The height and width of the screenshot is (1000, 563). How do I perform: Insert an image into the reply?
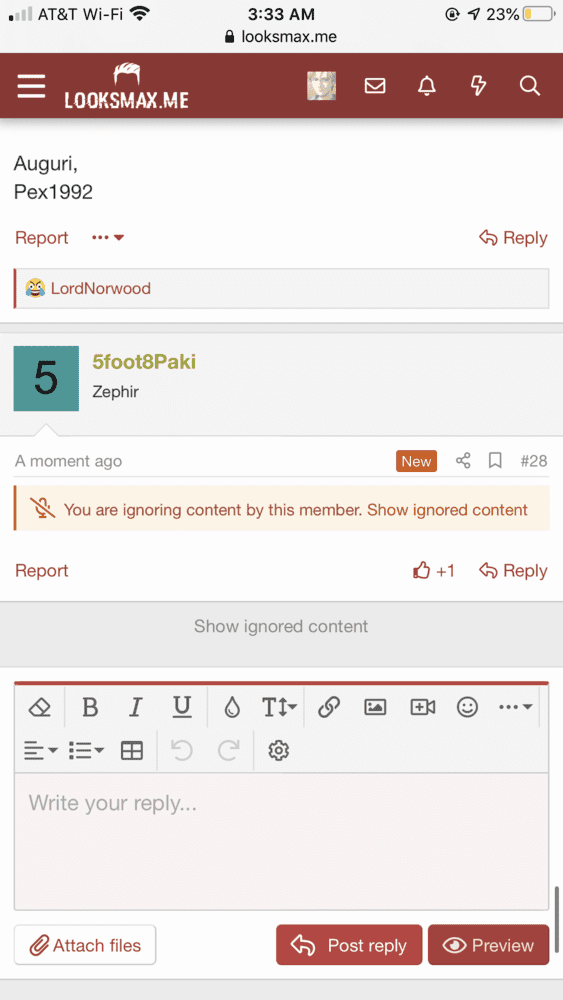pos(375,707)
